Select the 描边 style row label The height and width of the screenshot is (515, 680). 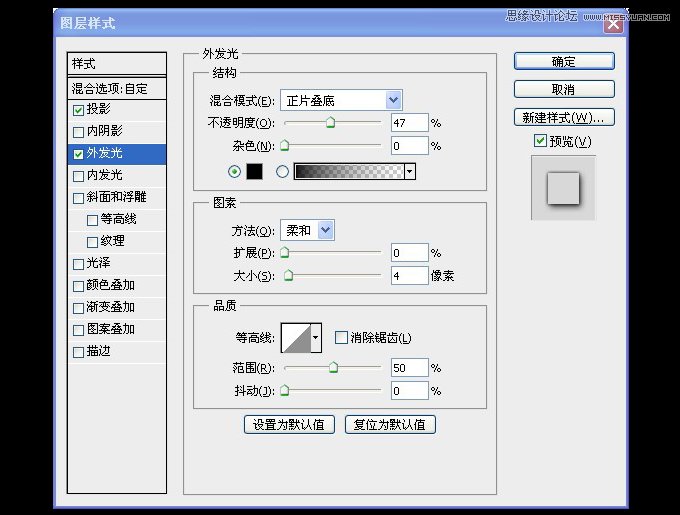(x=98, y=351)
